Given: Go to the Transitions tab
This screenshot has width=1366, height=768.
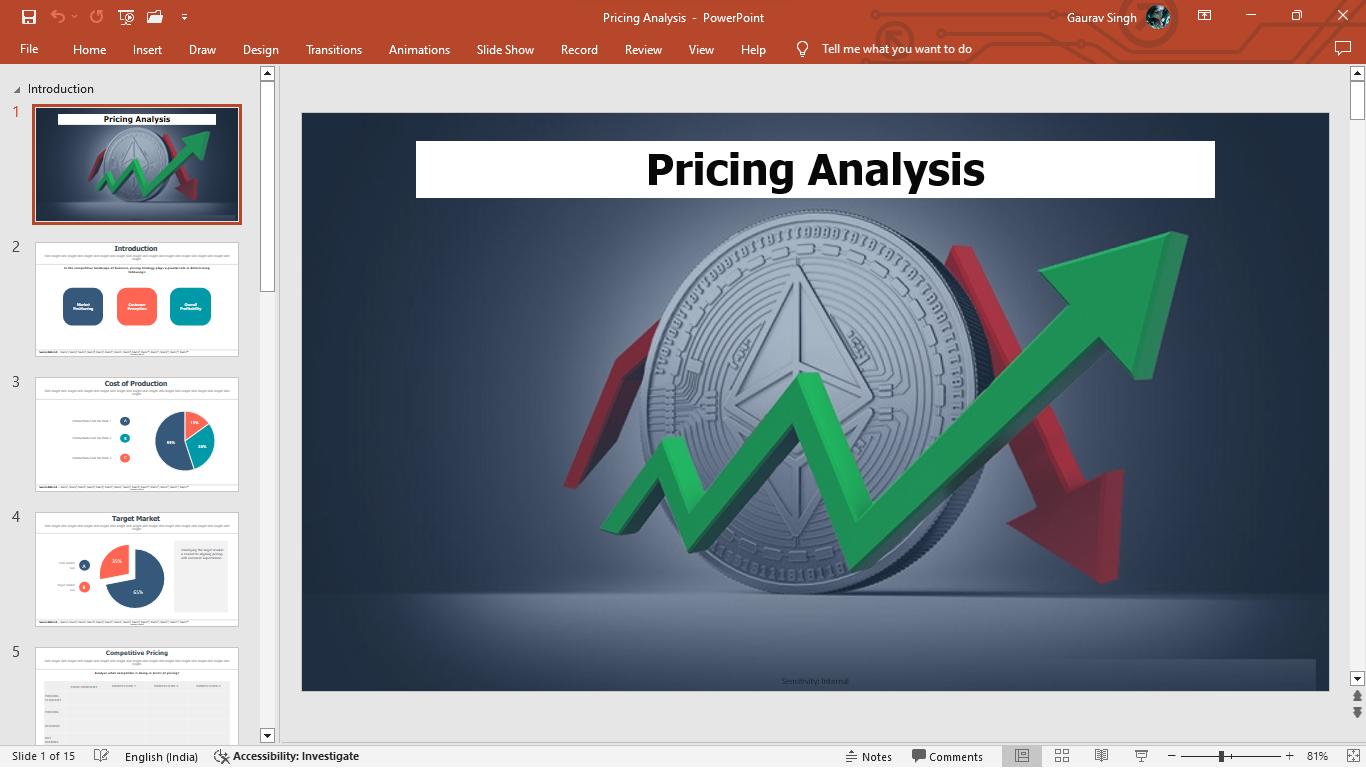Looking at the screenshot, I should 334,49.
